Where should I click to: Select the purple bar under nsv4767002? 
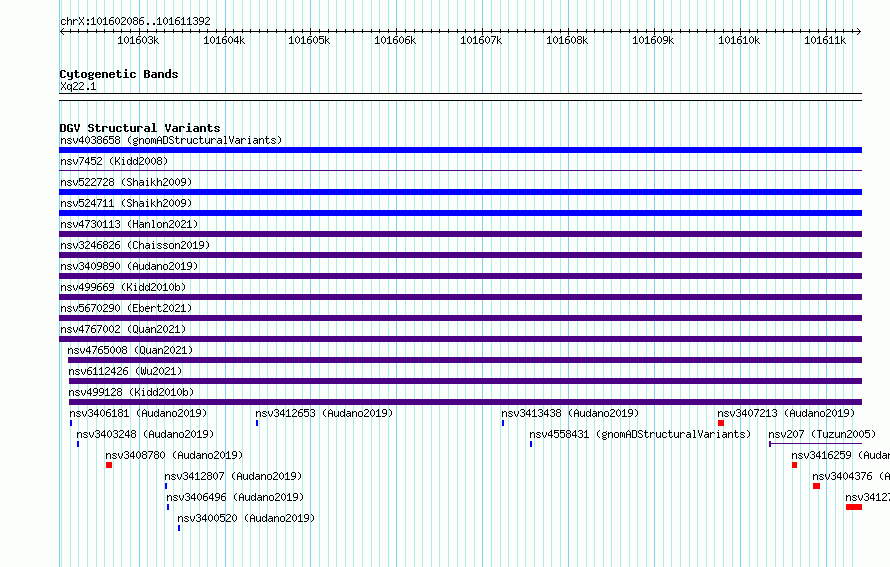(x=460, y=339)
